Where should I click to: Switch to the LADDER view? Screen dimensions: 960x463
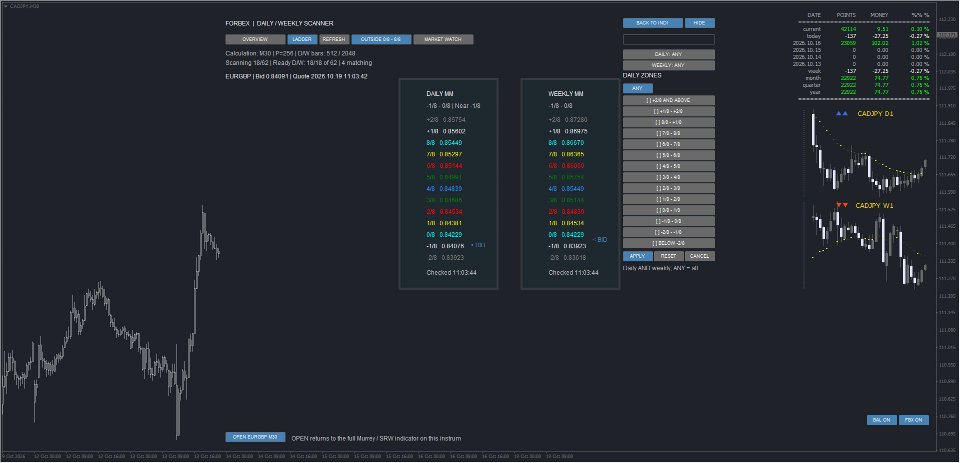[x=302, y=39]
